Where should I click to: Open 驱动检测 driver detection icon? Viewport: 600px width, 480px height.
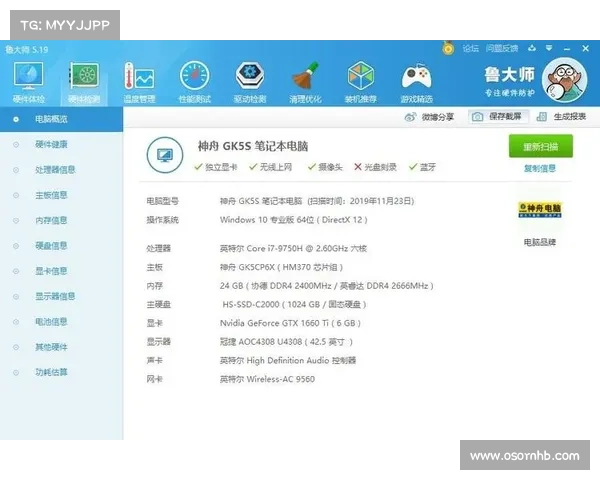250,82
